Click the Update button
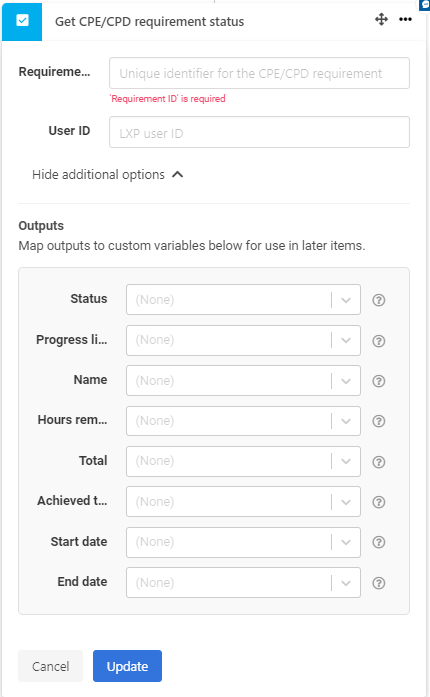 127,666
